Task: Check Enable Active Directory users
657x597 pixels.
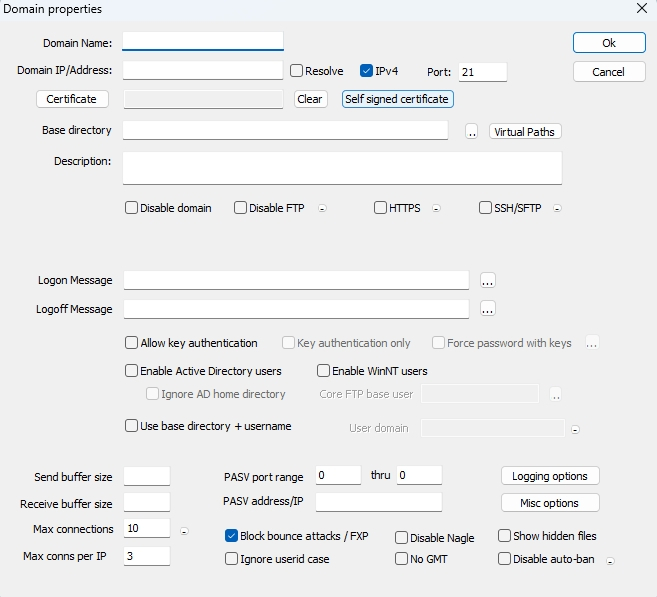Action: (x=132, y=371)
